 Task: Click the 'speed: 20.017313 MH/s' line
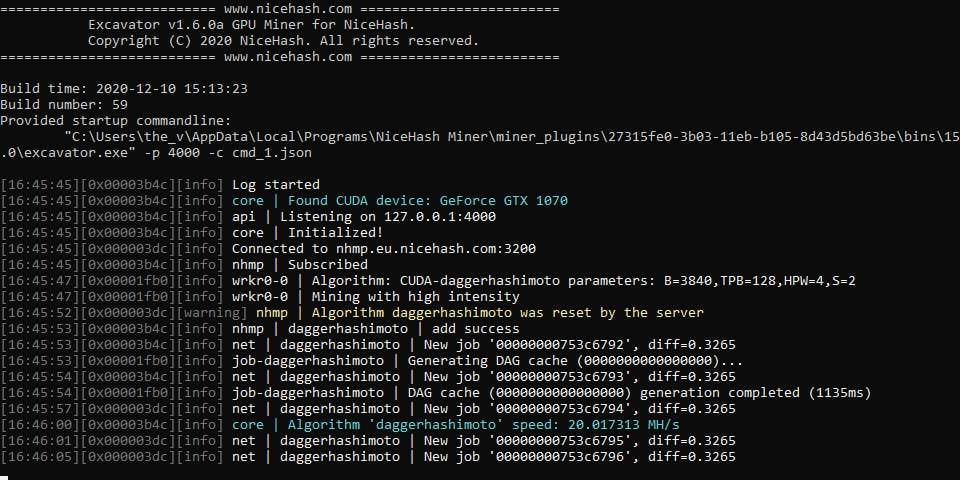click(340, 425)
